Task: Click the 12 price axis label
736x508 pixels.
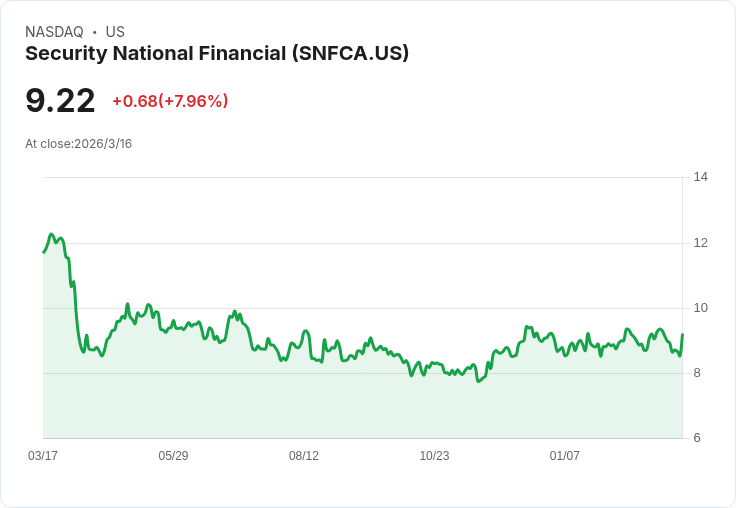Action: point(700,243)
